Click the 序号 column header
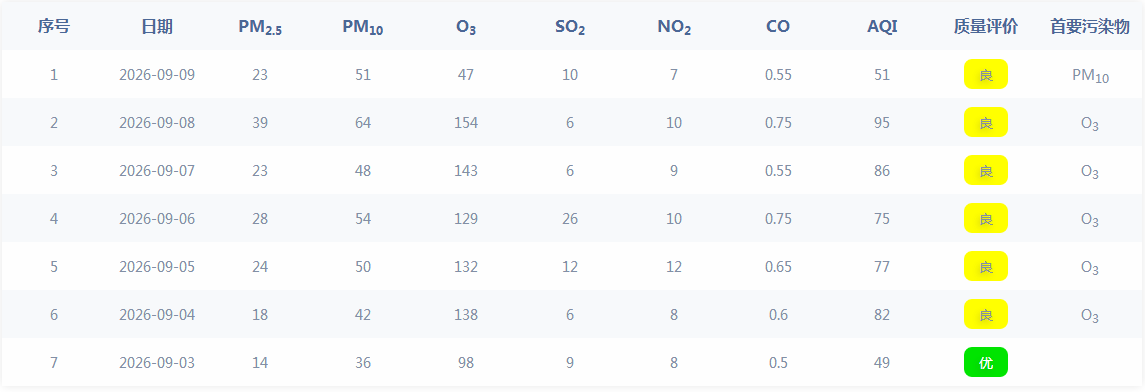This screenshot has height=392, width=1145. coord(54,27)
